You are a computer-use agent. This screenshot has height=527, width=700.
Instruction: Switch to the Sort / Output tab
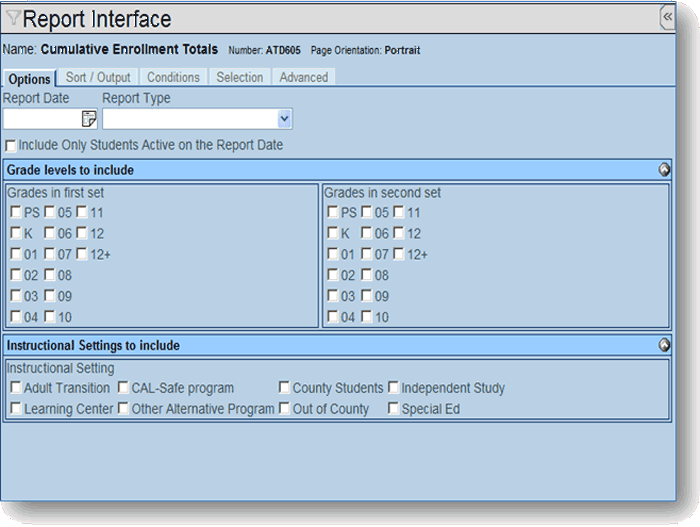click(98, 77)
